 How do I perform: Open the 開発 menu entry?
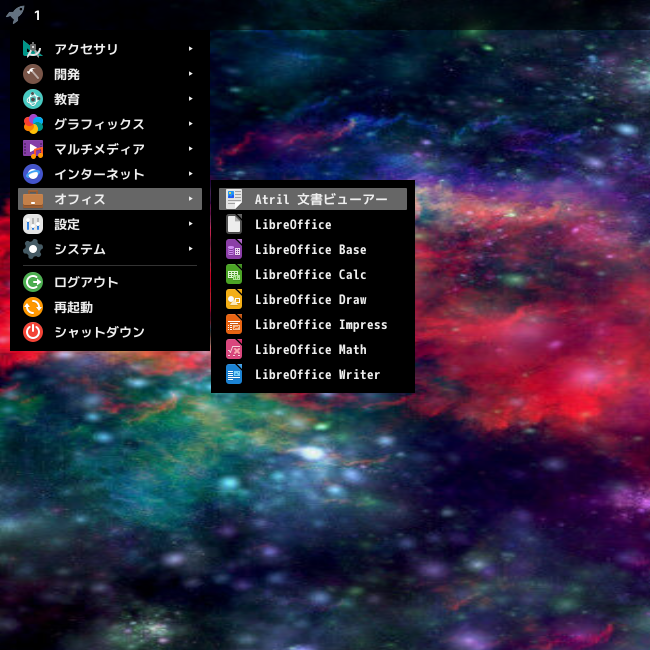(x=110, y=74)
